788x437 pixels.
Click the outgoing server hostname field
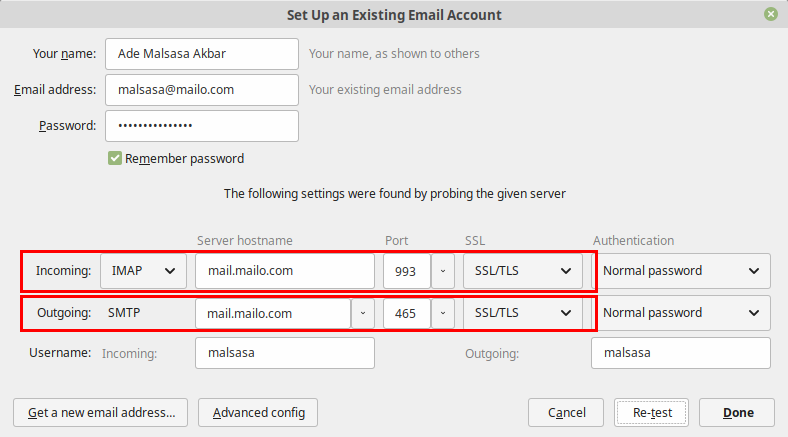point(272,313)
